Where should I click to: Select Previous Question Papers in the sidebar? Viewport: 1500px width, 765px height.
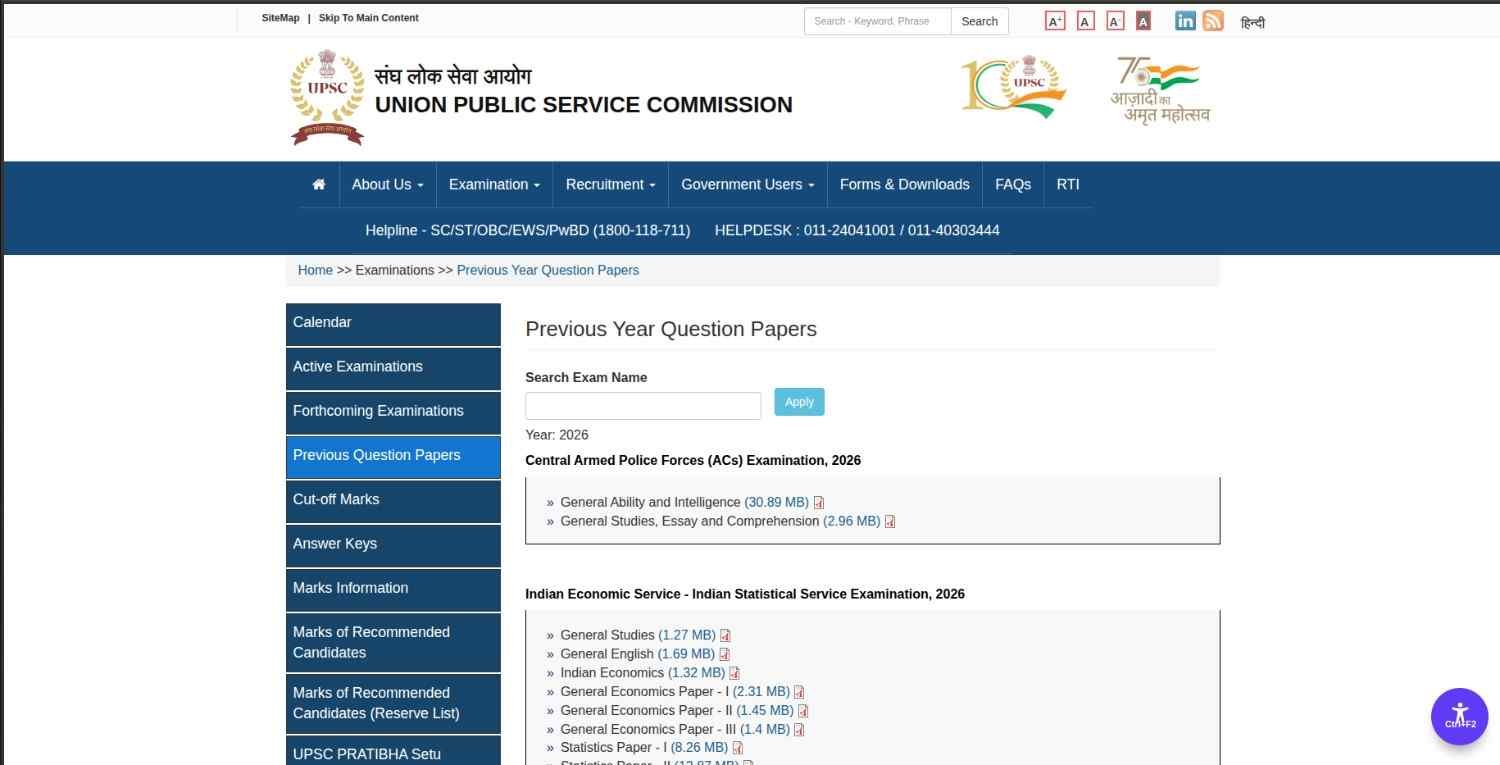coord(393,456)
